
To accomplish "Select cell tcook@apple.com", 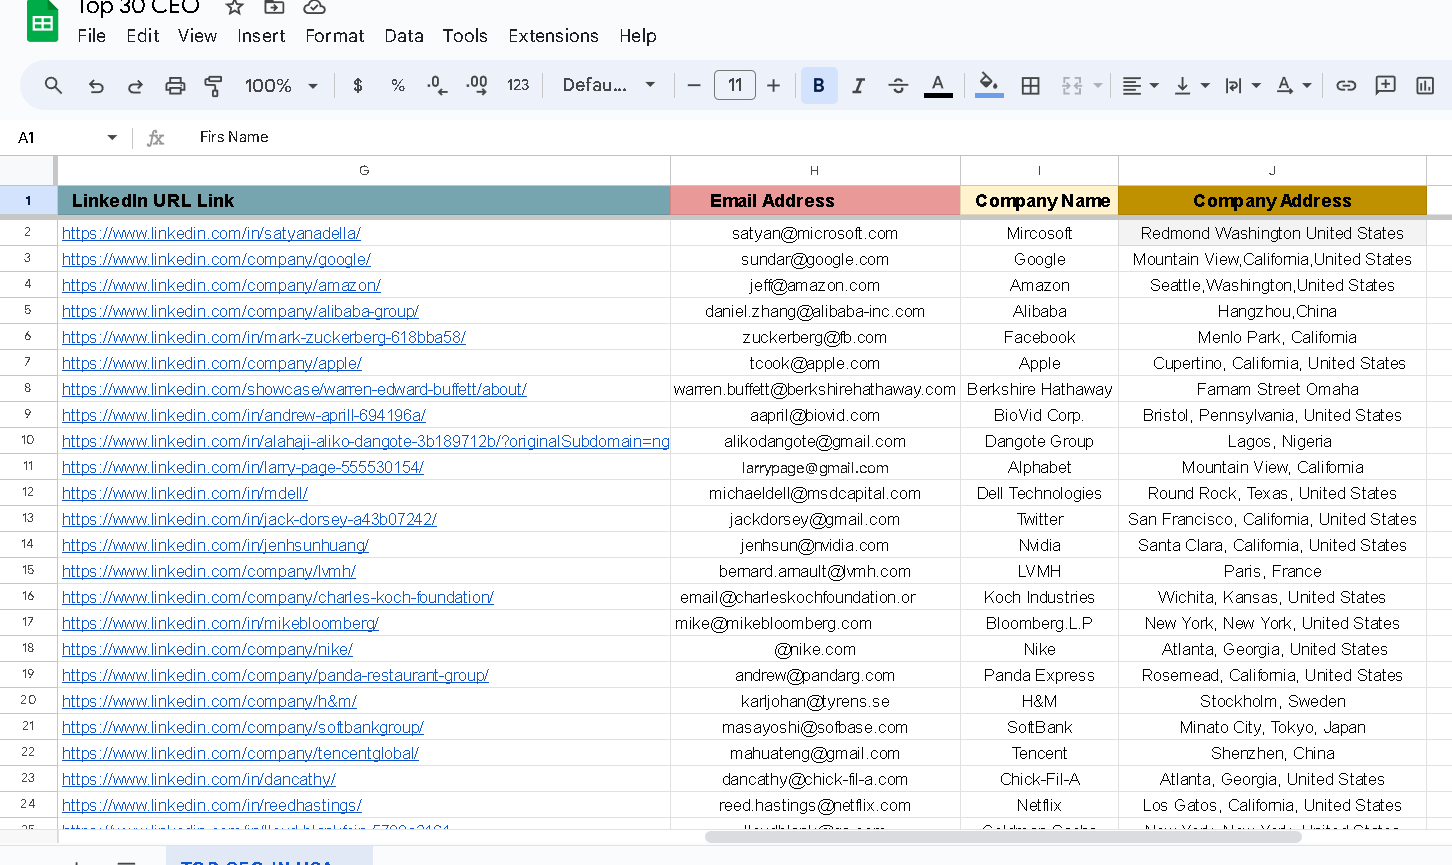I will point(815,363).
